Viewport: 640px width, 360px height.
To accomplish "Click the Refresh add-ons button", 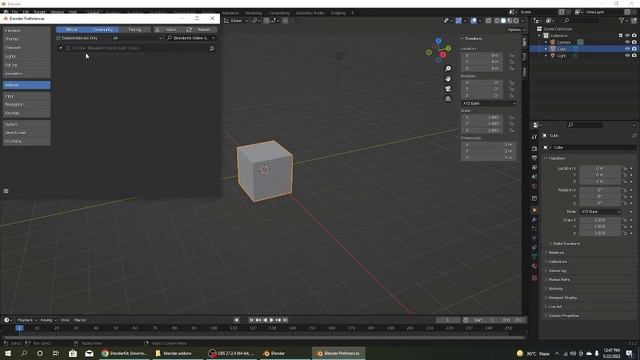I will coord(200,29).
